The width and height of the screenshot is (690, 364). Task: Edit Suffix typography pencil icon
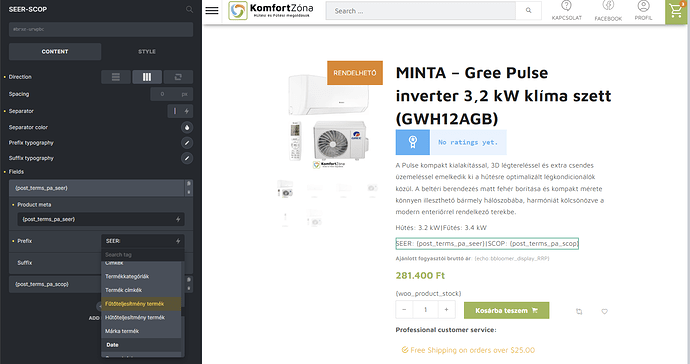click(187, 158)
